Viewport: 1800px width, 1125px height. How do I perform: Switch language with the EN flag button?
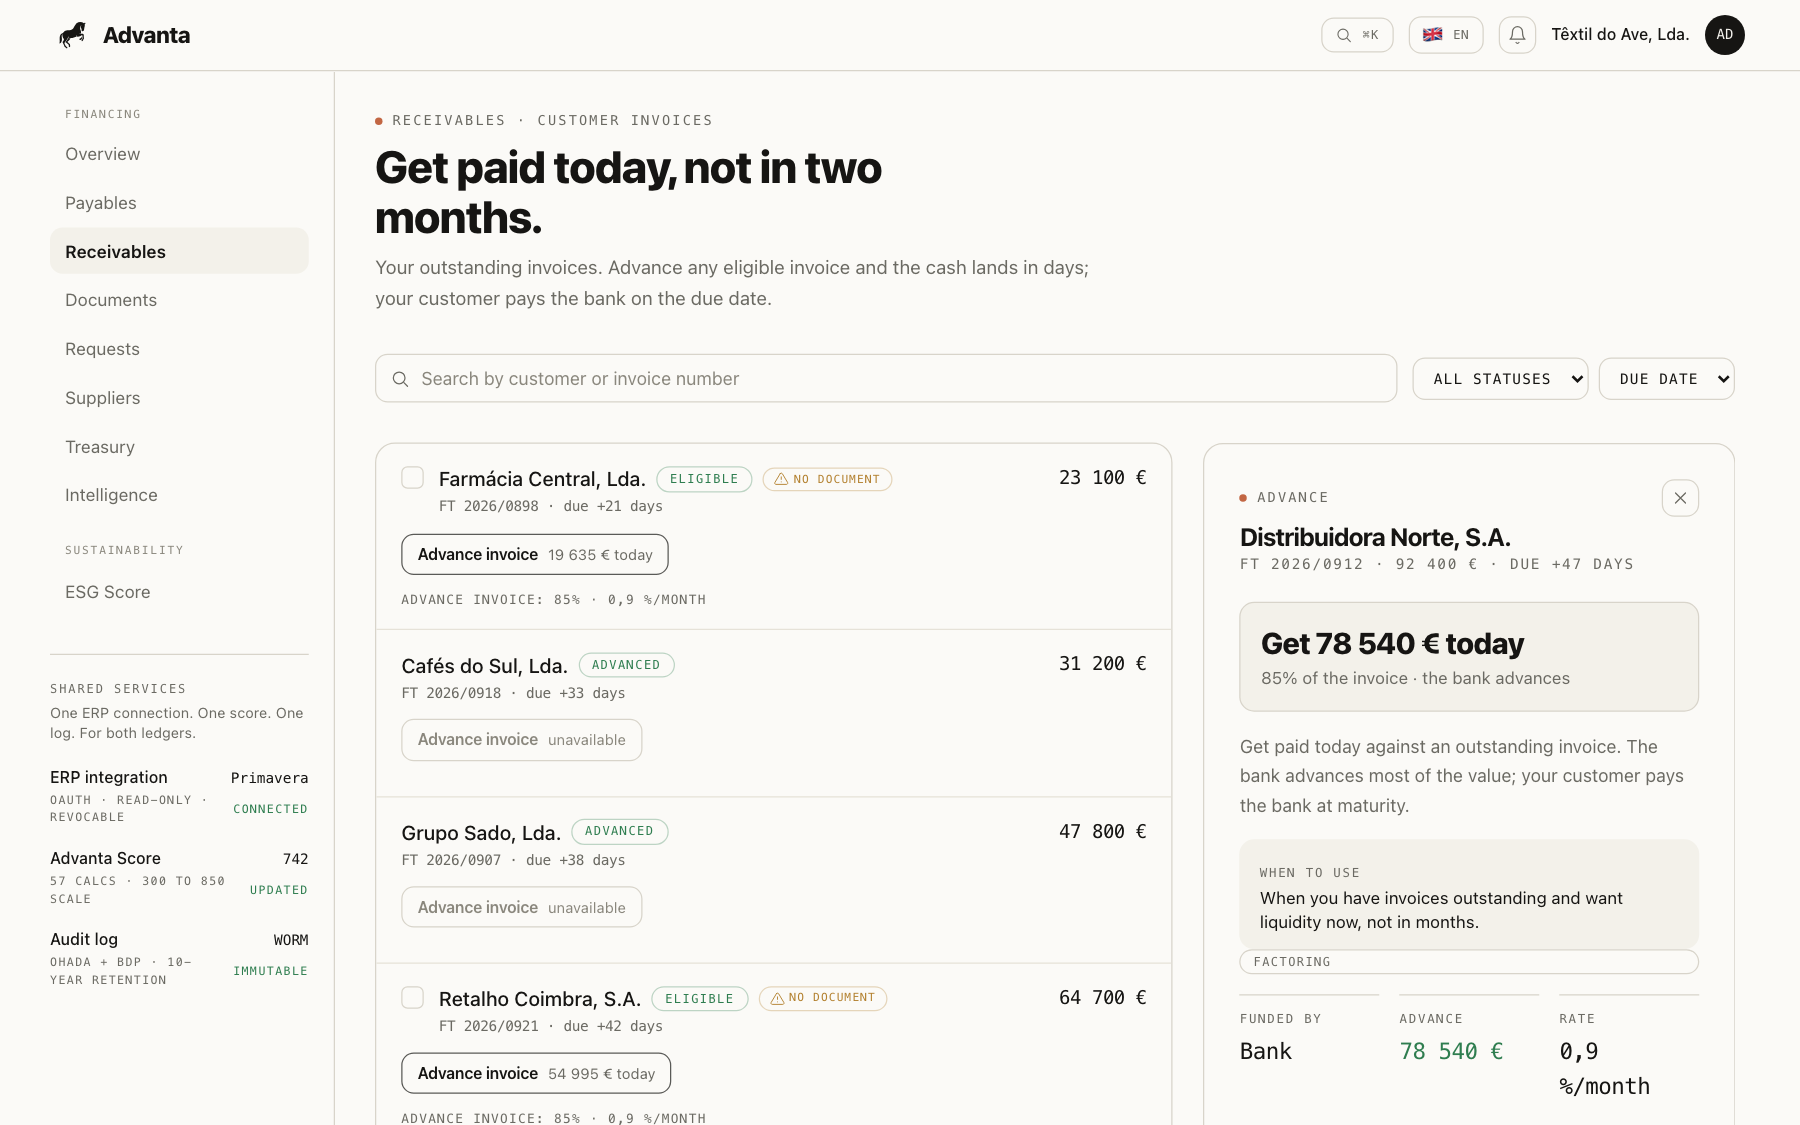click(x=1445, y=35)
